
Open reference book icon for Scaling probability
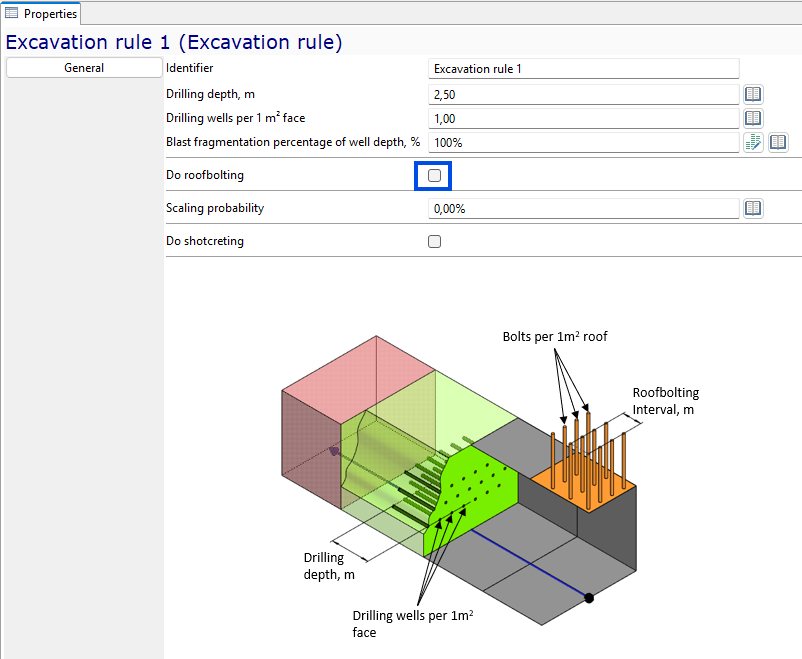[752, 208]
